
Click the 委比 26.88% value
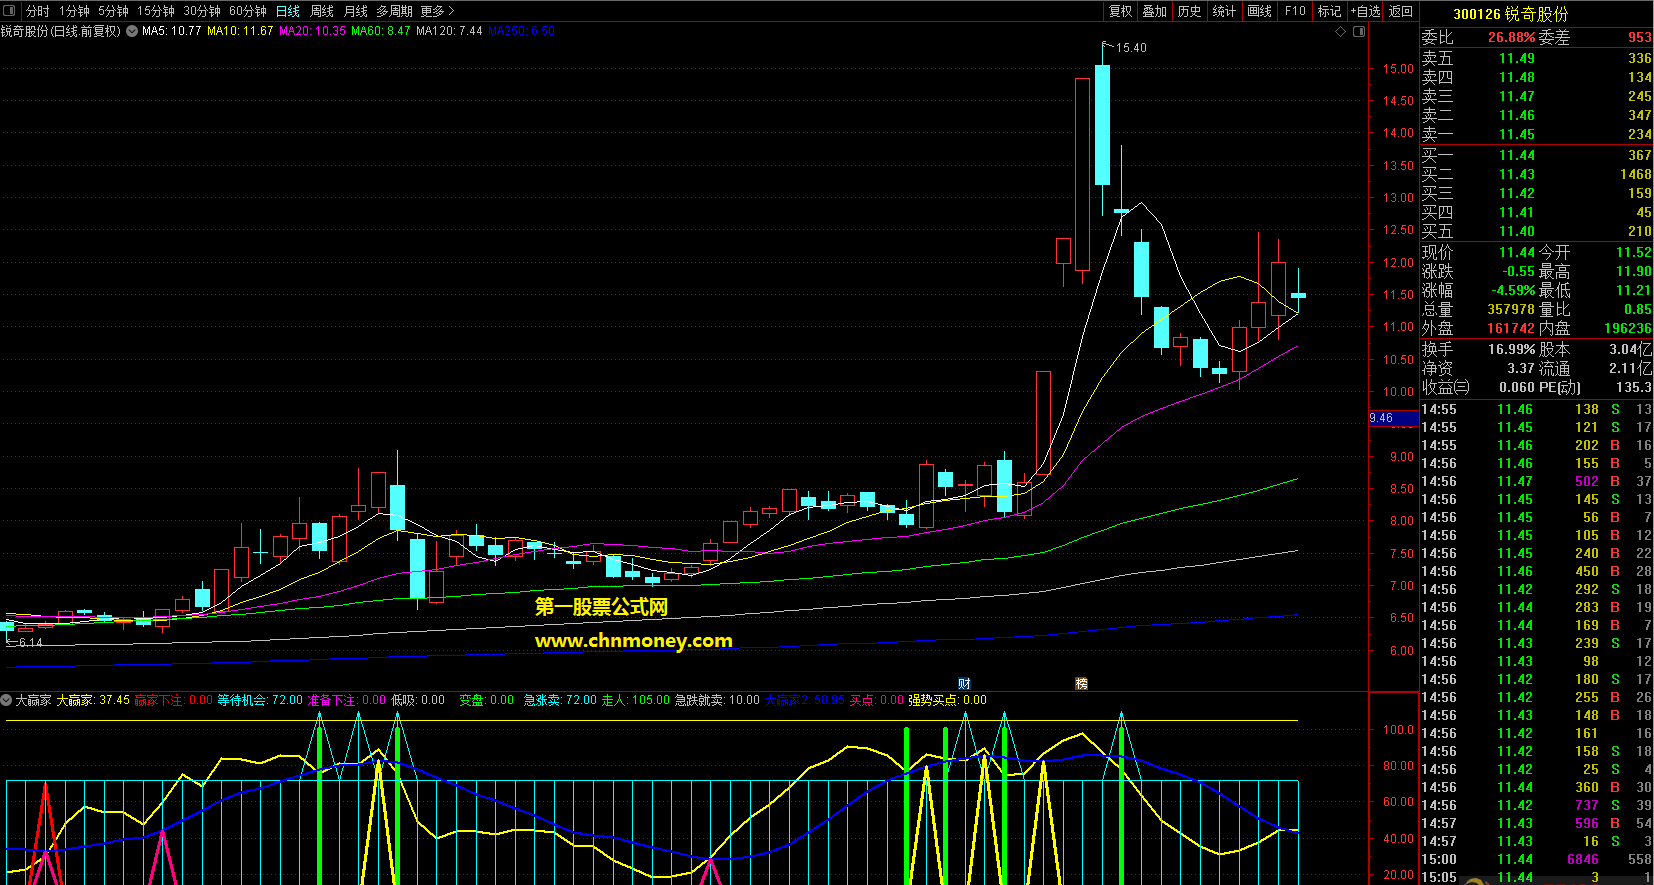(x=1511, y=38)
